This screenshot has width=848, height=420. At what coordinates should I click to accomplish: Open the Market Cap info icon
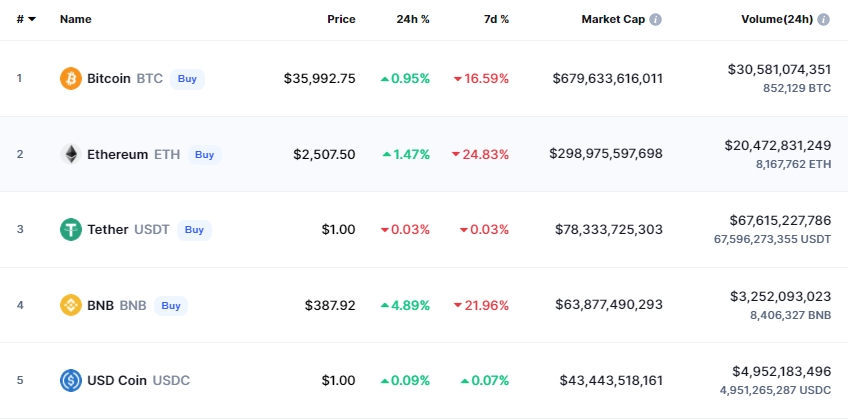coord(656,20)
